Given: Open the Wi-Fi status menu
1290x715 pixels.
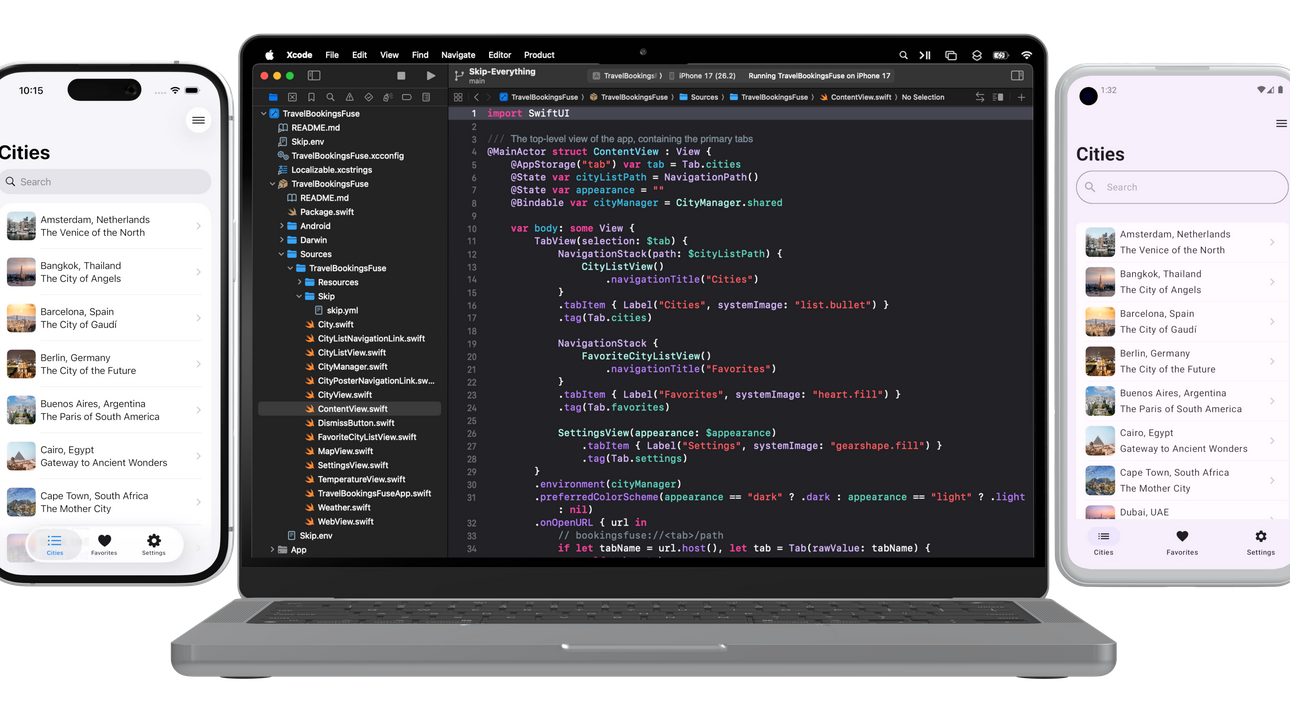Looking at the screenshot, I should (x=1026, y=56).
